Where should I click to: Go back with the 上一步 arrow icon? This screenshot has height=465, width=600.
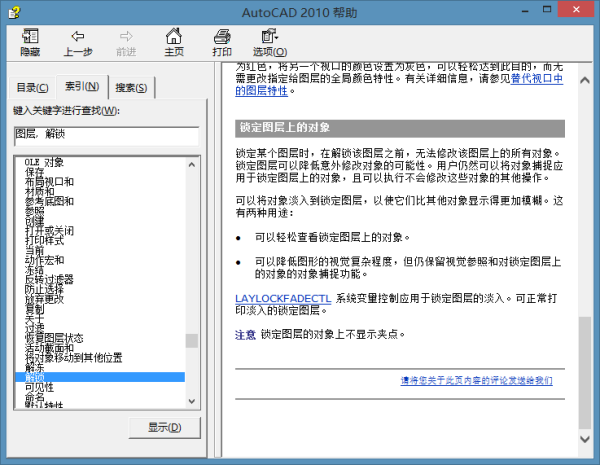click(x=78, y=36)
